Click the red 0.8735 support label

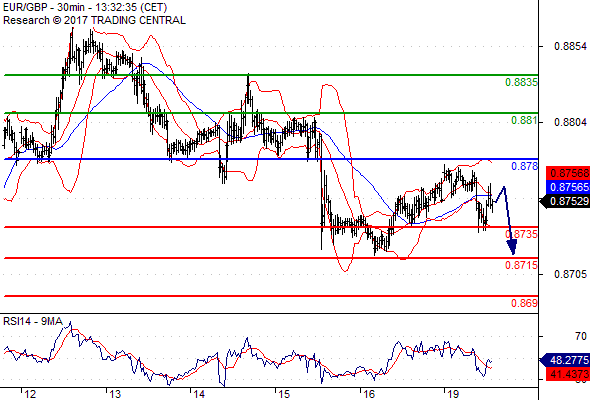coord(521,234)
